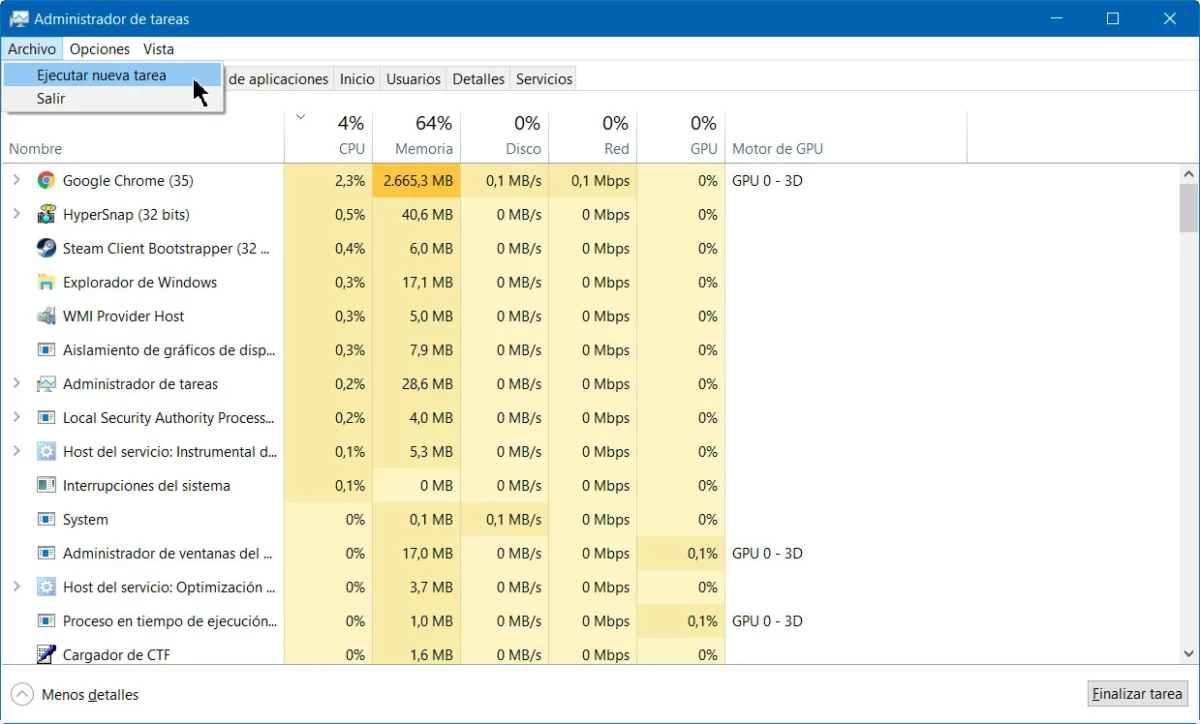Click the Cargador de CTF icon
The height and width of the screenshot is (724, 1200).
46,655
